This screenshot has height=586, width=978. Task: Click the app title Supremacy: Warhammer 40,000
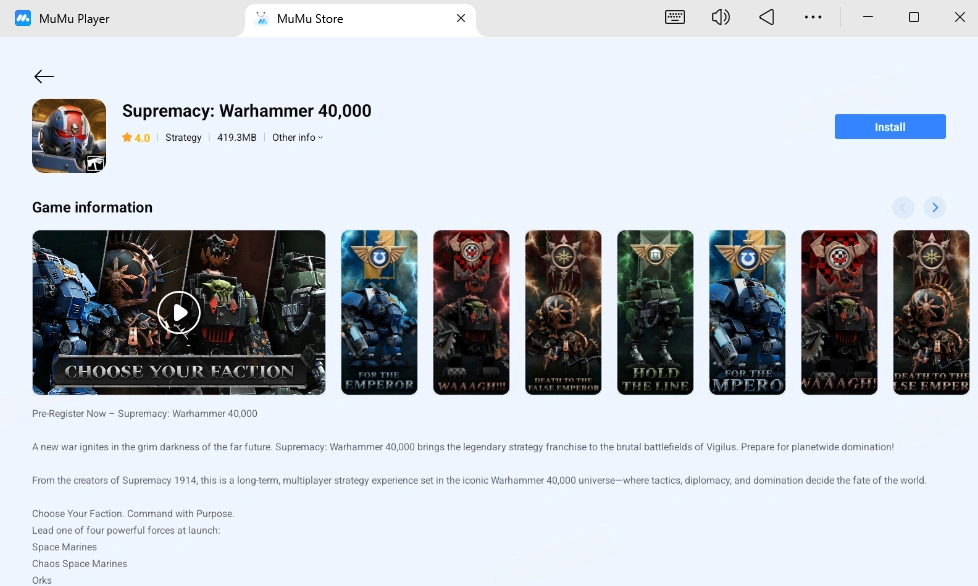tap(246, 111)
